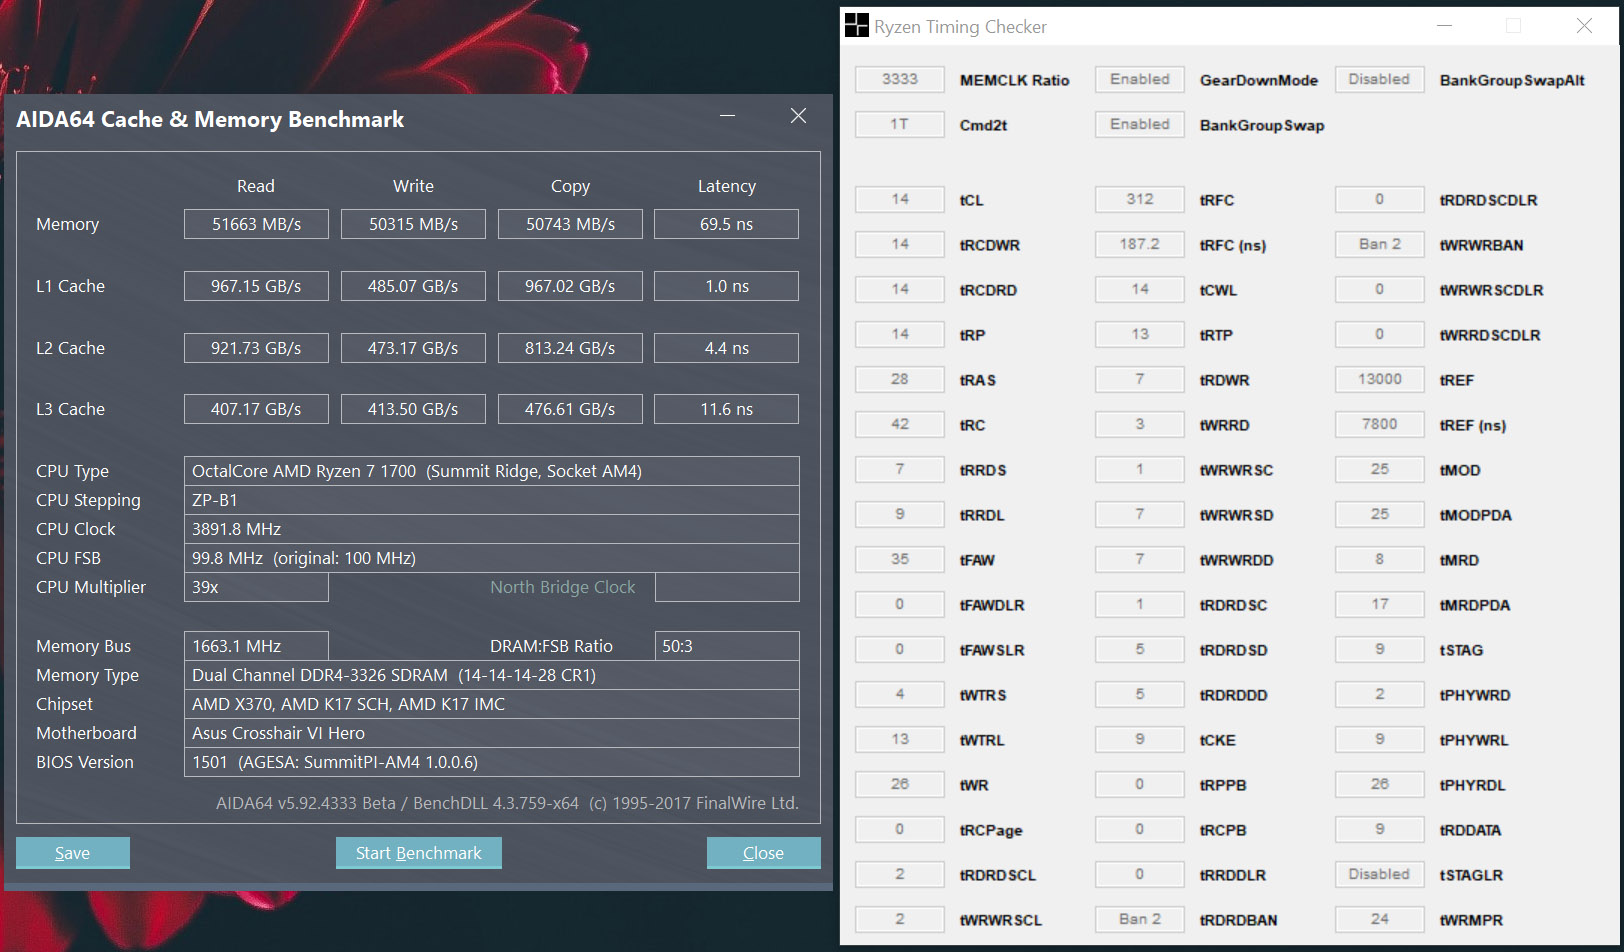Click the tREF value 13000
Image resolution: width=1624 pixels, height=952 pixels.
point(1379,379)
